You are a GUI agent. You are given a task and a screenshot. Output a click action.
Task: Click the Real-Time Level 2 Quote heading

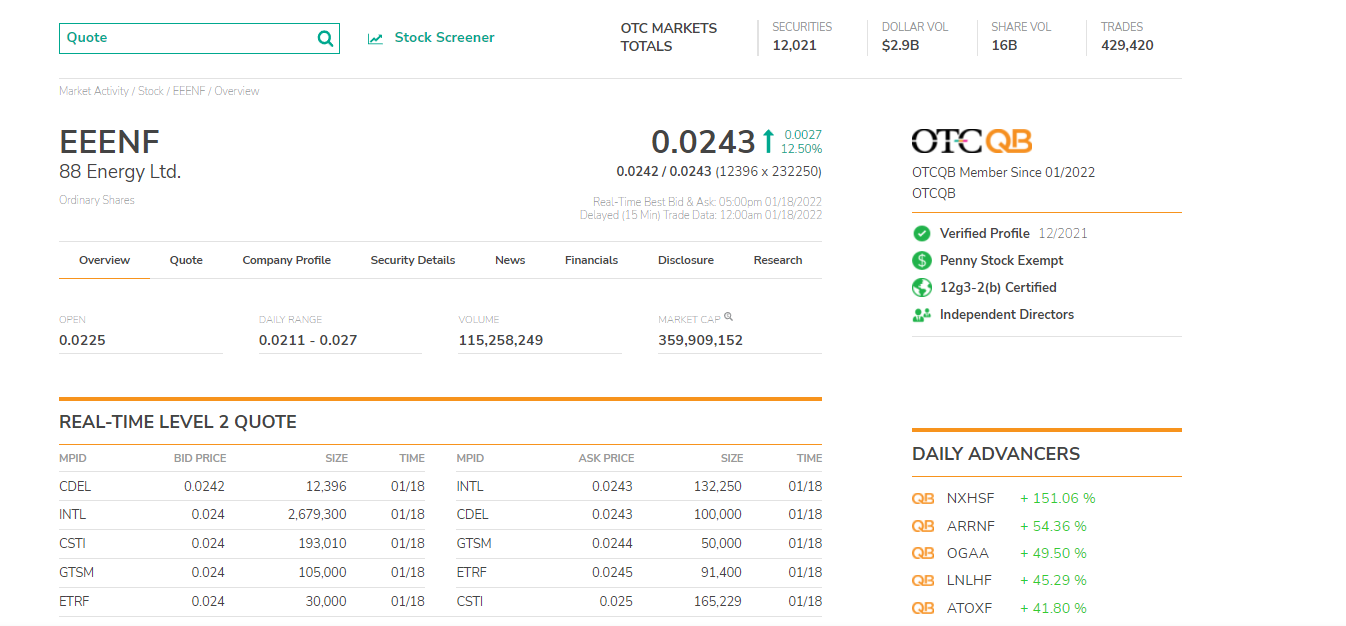coord(178,422)
